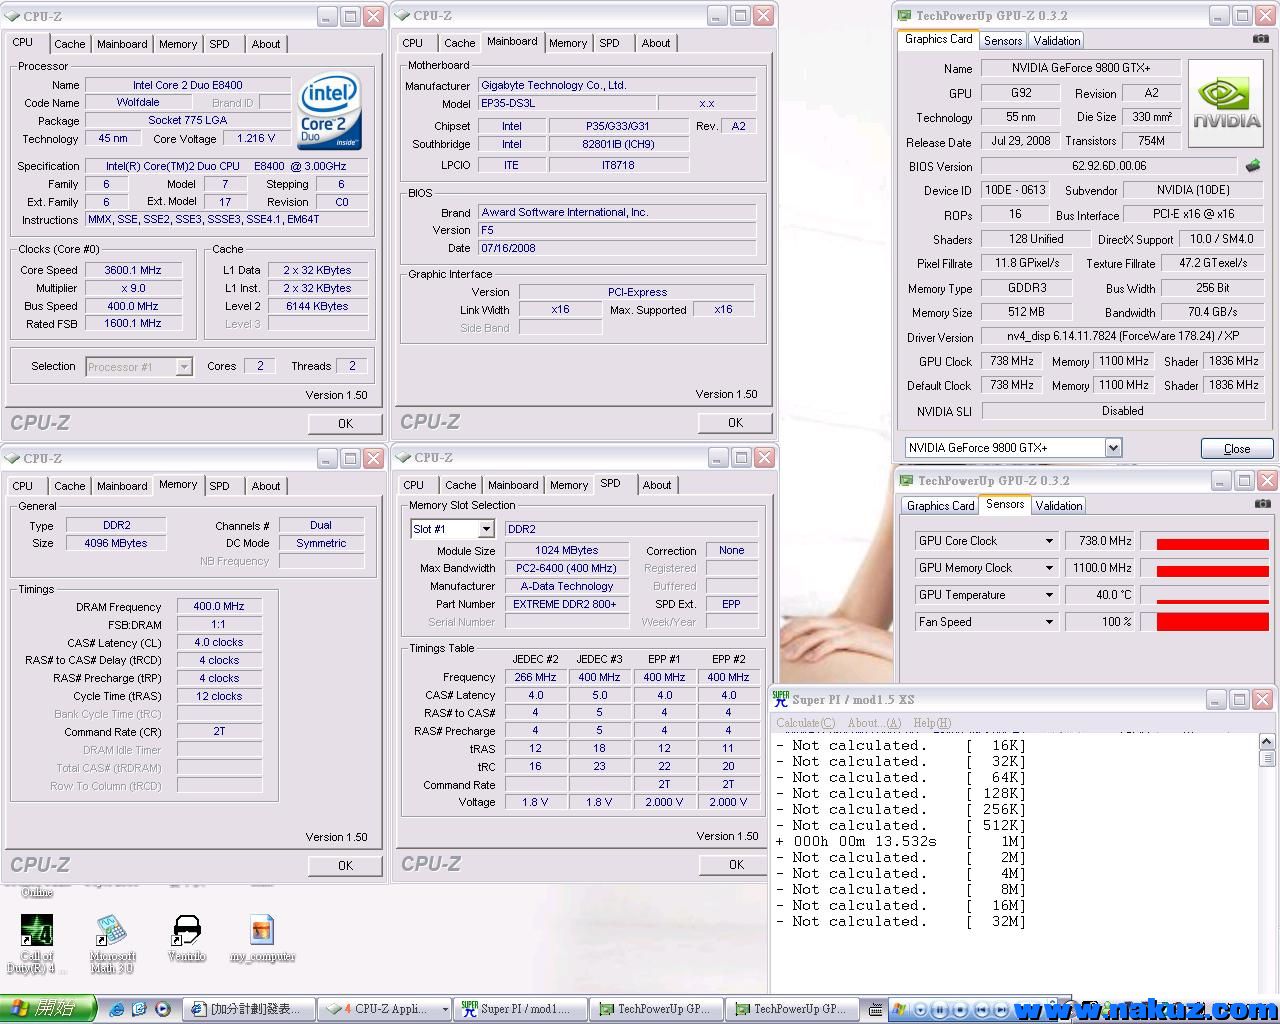
Task: Click the BIOS save icon next to BIOS Version
Action: click(1253, 166)
